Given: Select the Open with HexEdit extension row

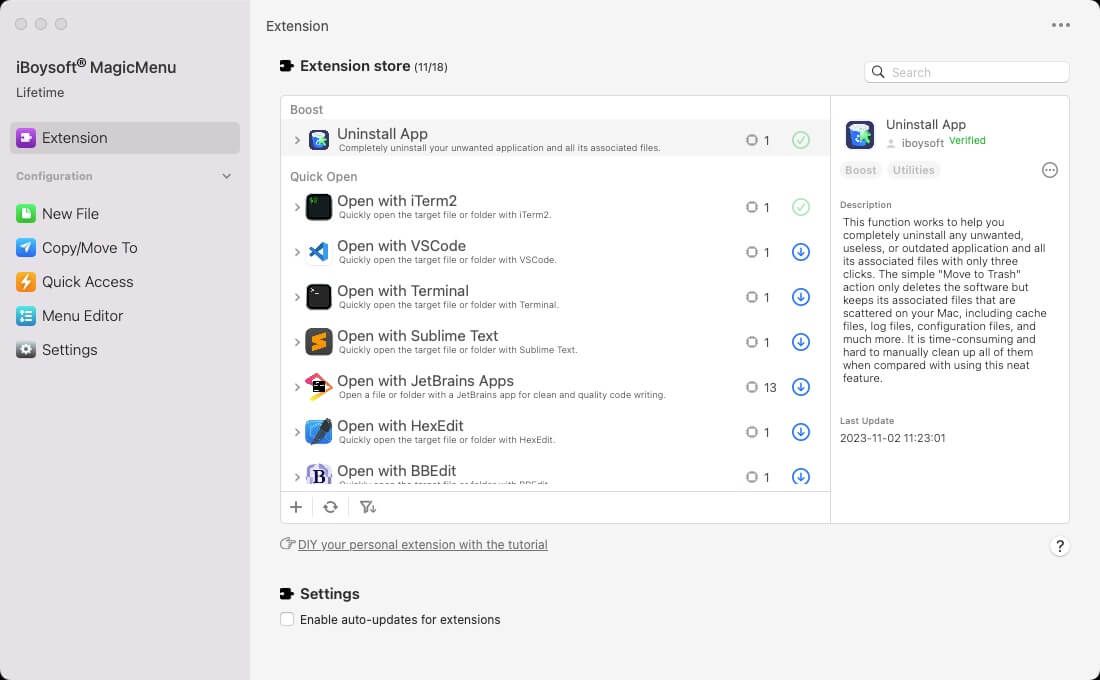Looking at the screenshot, I should coord(500,432).
